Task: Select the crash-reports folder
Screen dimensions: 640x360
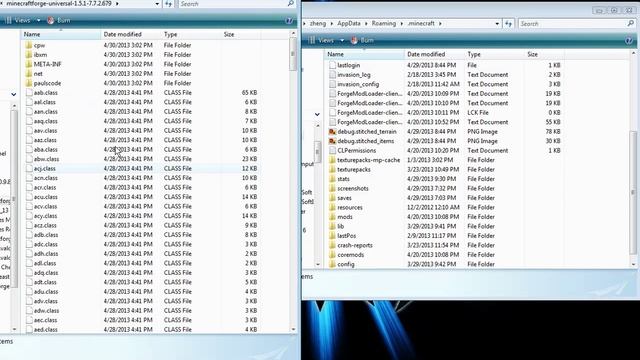Action: pos(354,245)
